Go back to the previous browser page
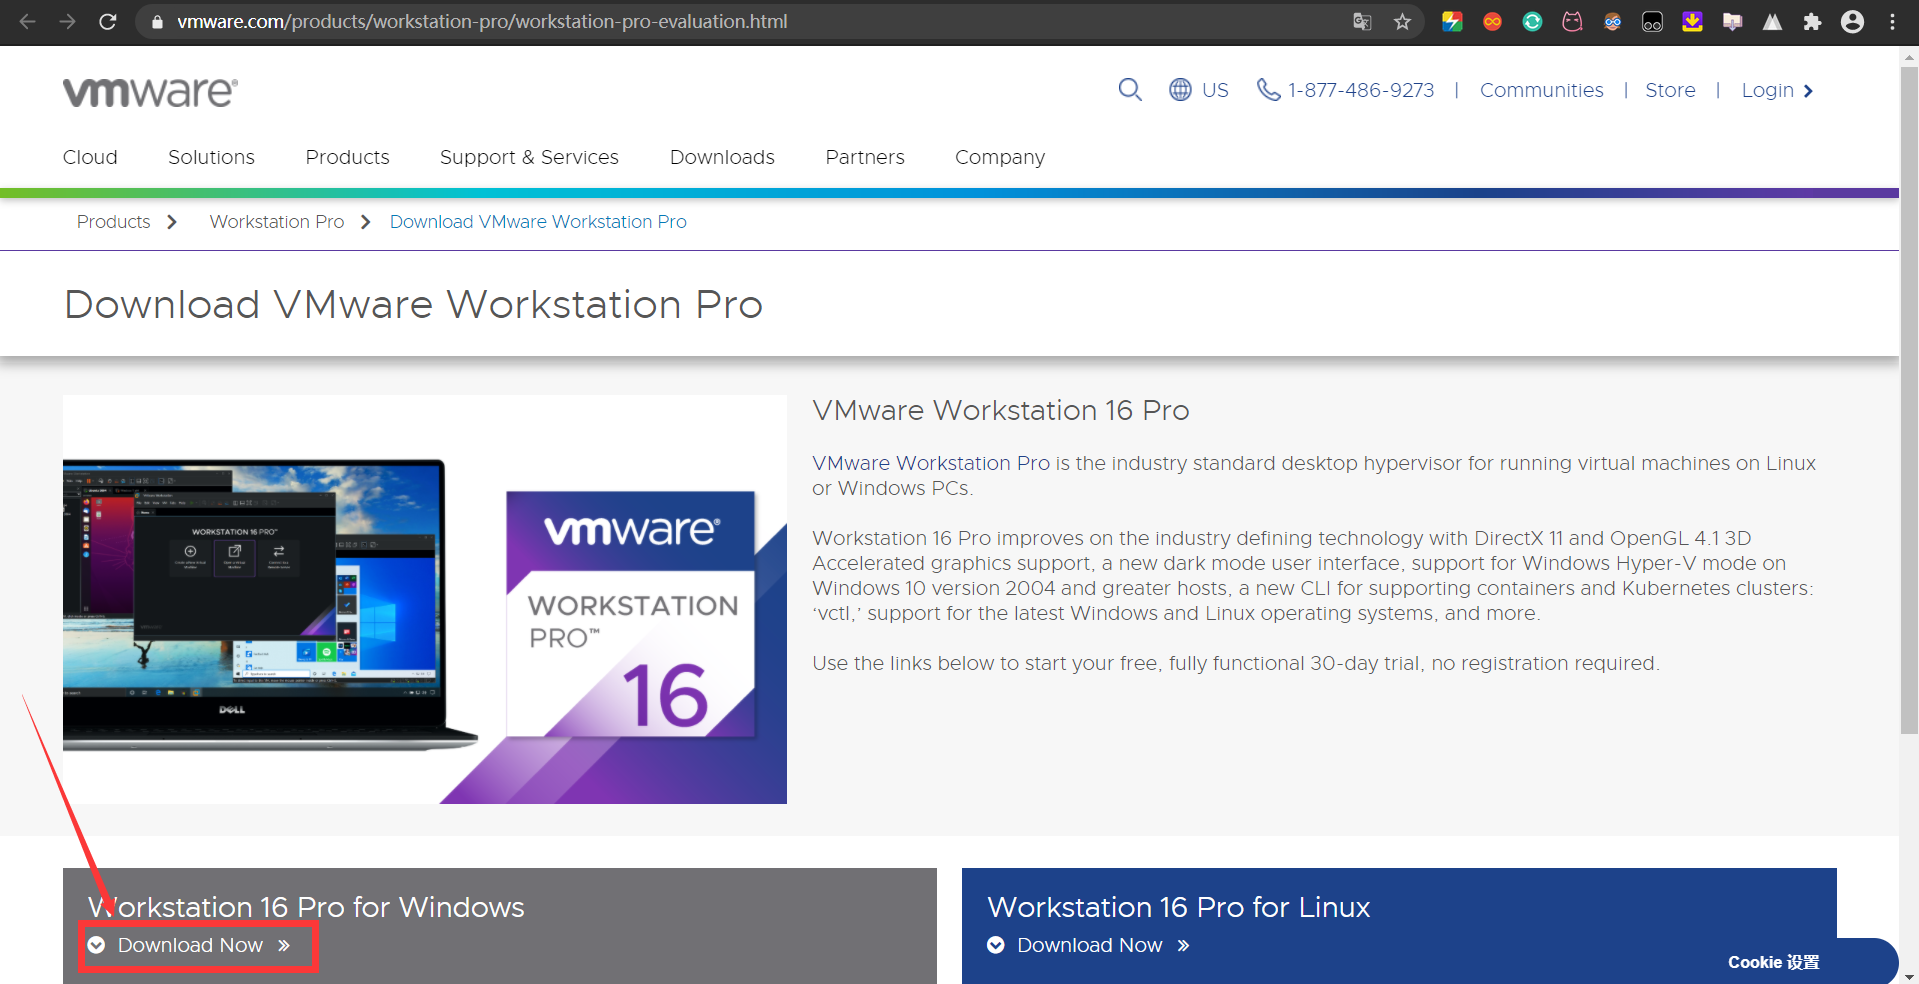The height and width of the screenshot is (984, 1919). 27,21
